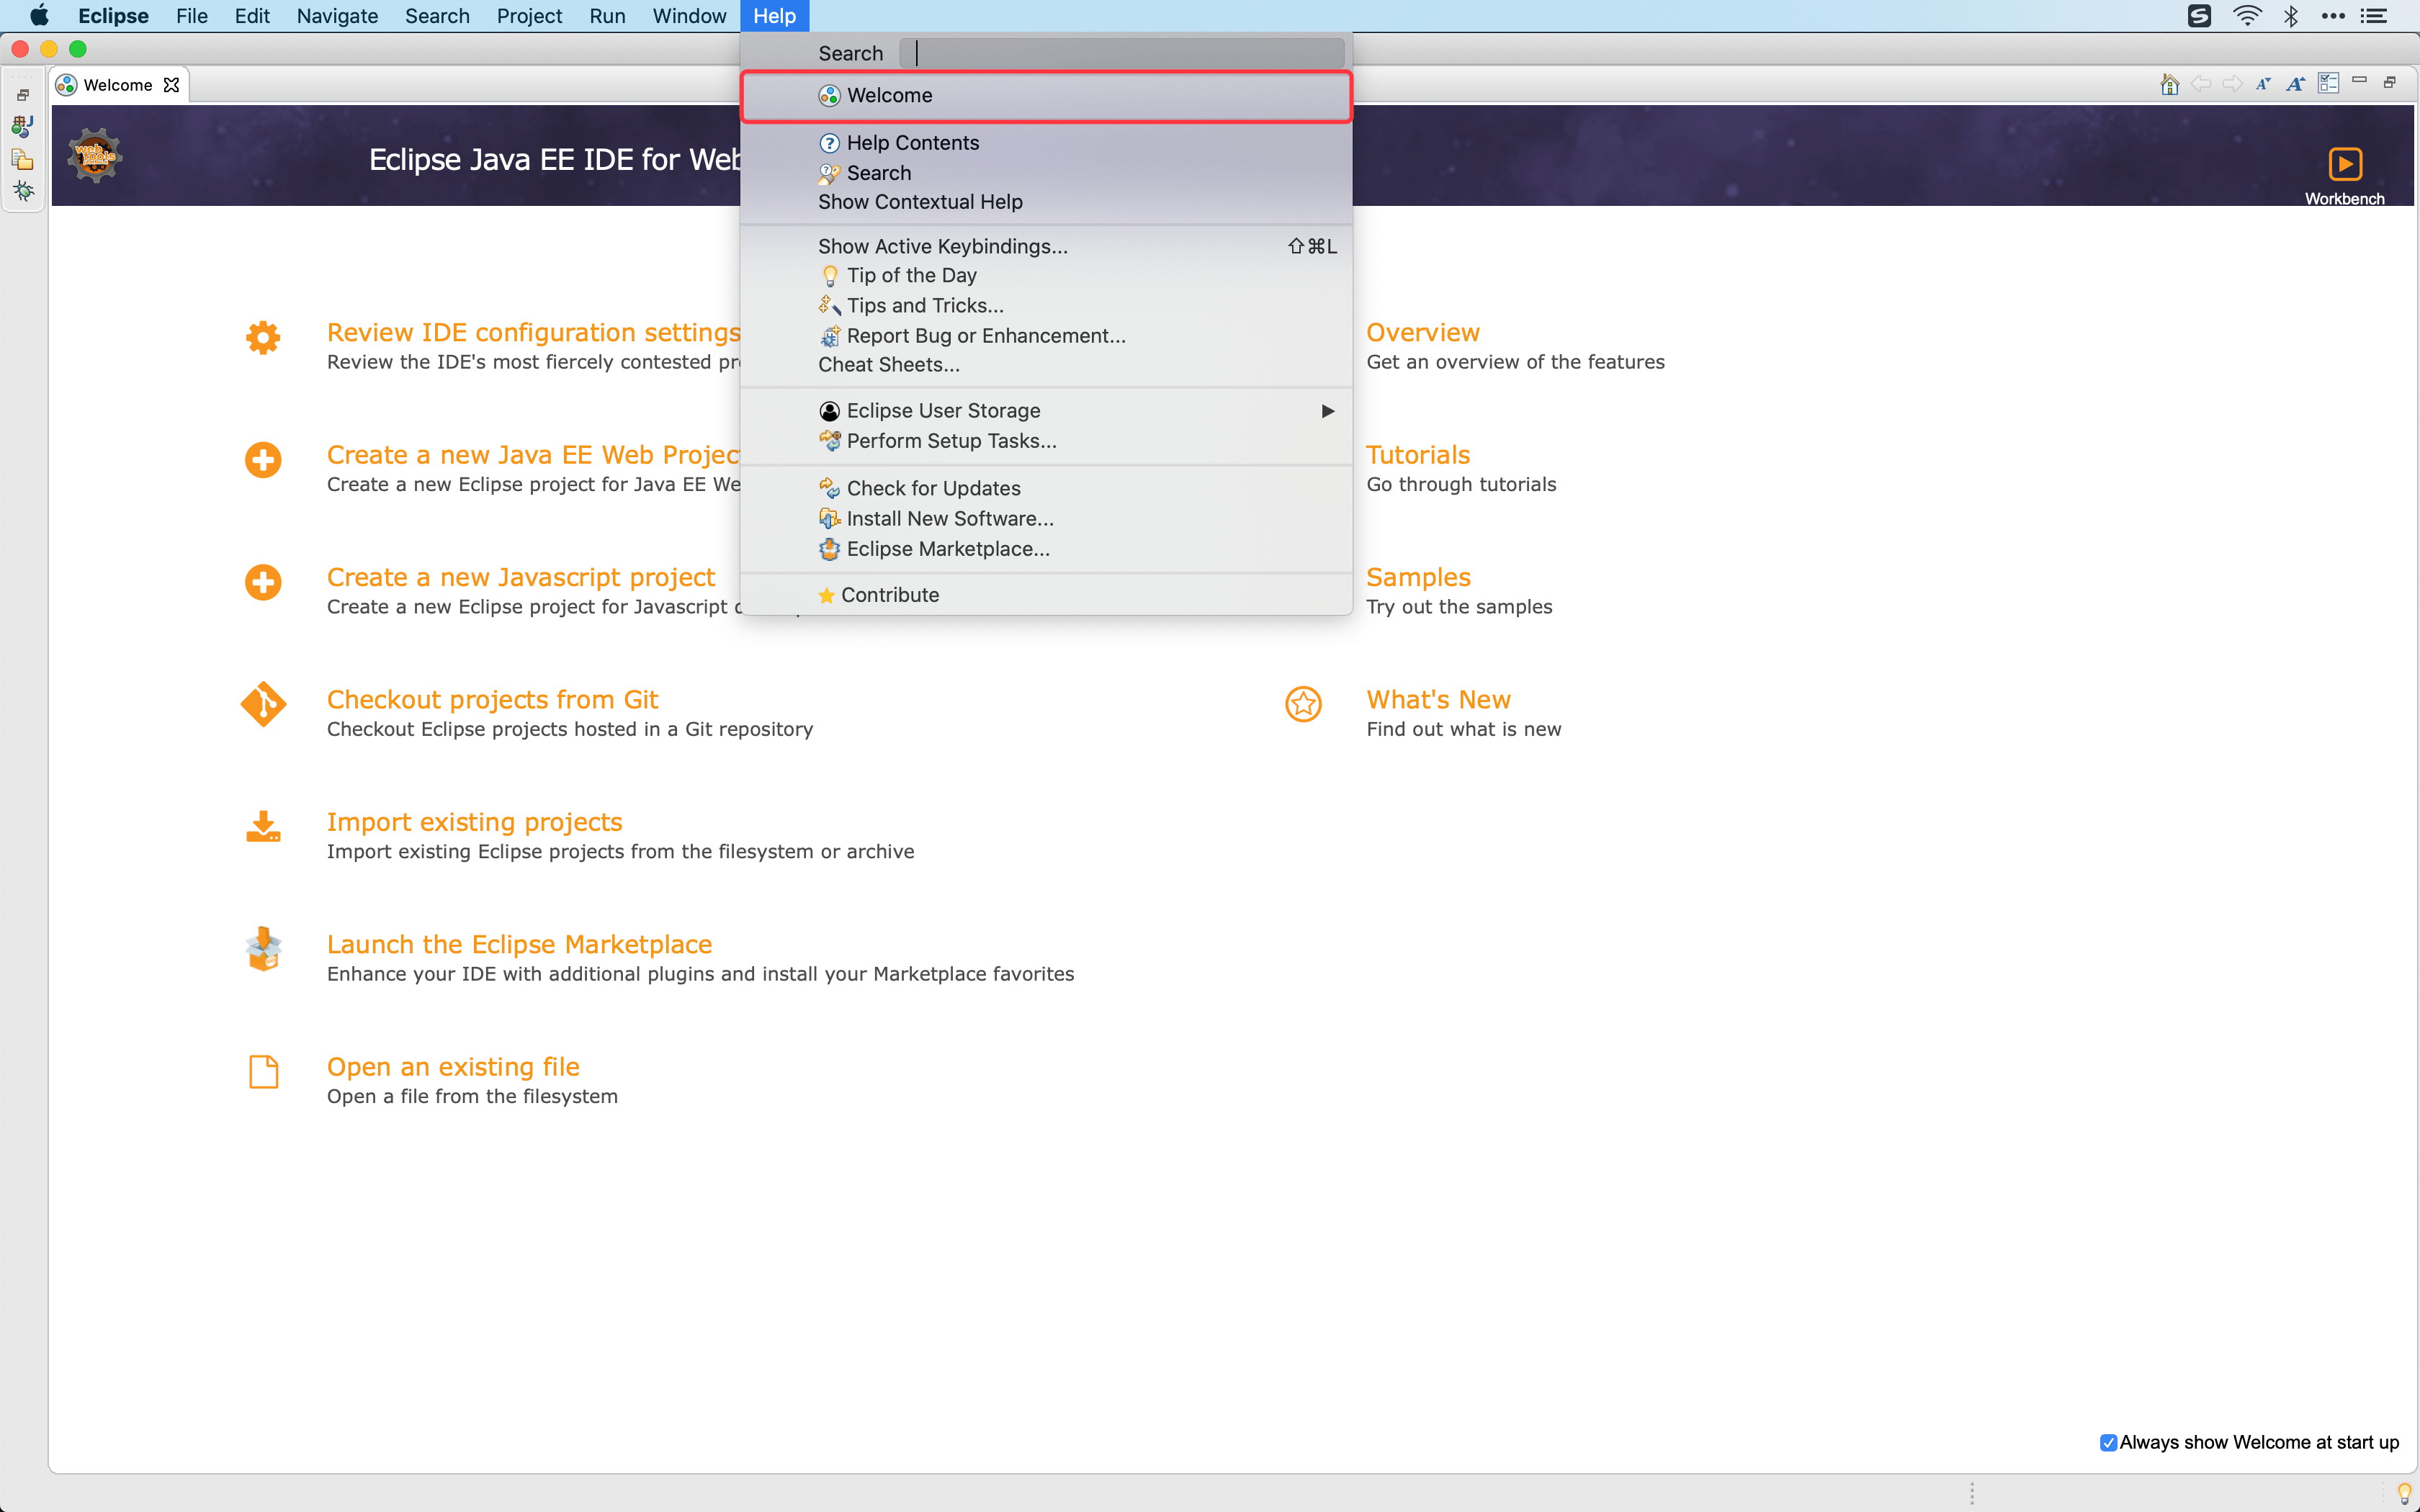Click Create a new Javascript project link

click(520, 577)
